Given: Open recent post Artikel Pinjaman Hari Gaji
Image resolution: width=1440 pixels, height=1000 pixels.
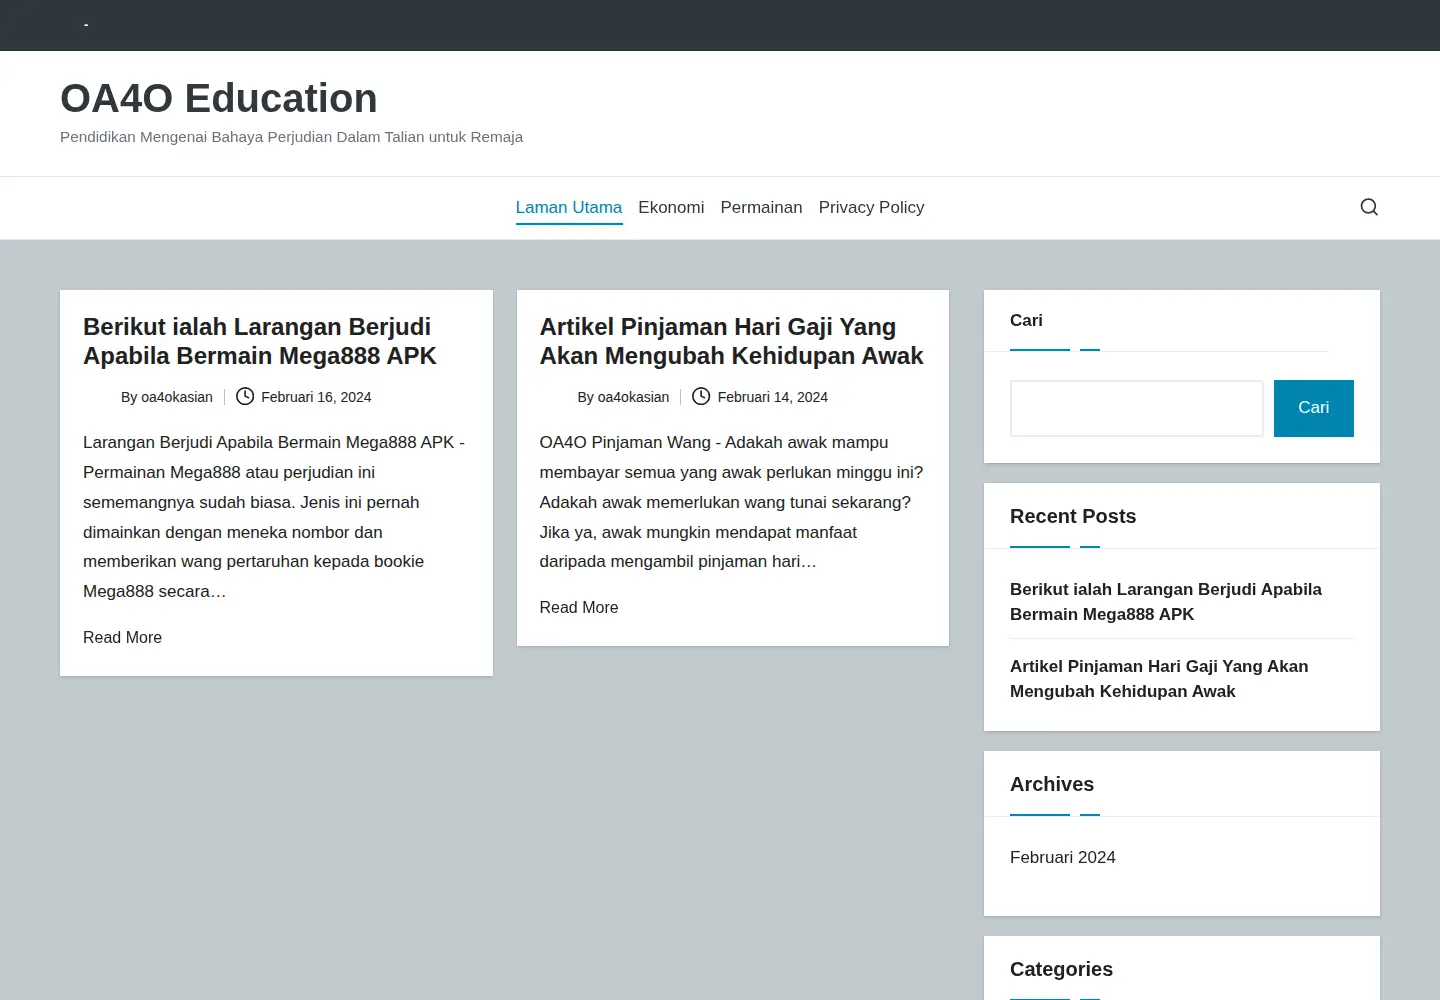Looking at the screenshot, I should (x=1159, y=679).
